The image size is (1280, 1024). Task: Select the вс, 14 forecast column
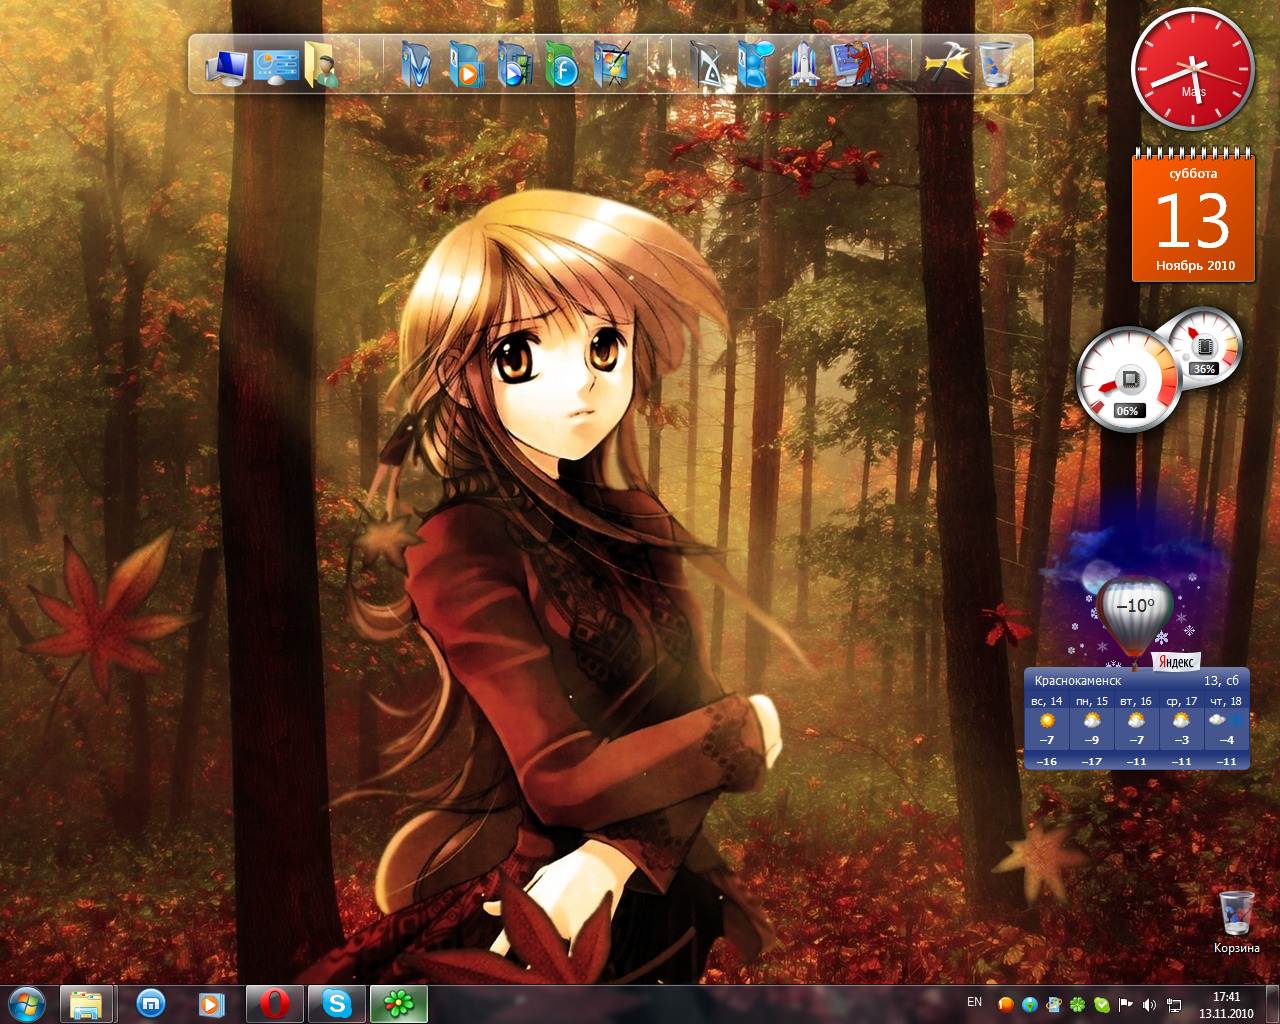1047,730
